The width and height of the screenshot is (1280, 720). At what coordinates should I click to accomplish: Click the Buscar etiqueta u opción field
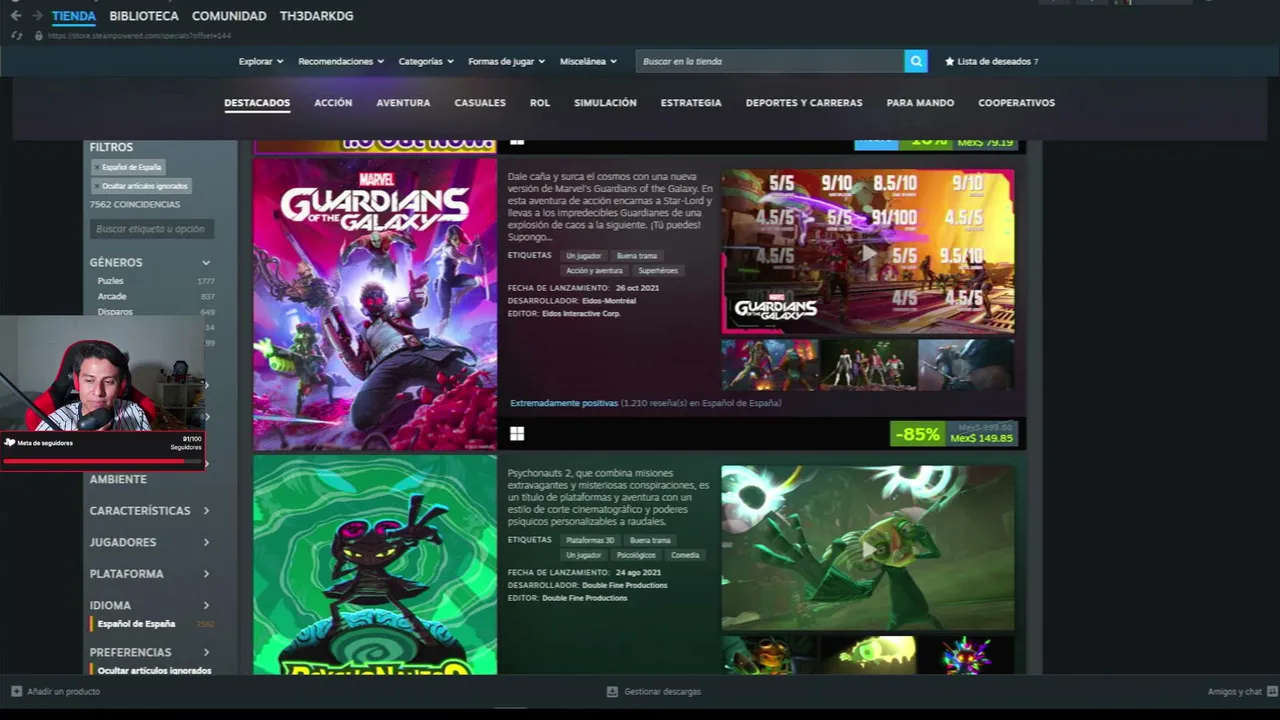click(x=151, y=229)
